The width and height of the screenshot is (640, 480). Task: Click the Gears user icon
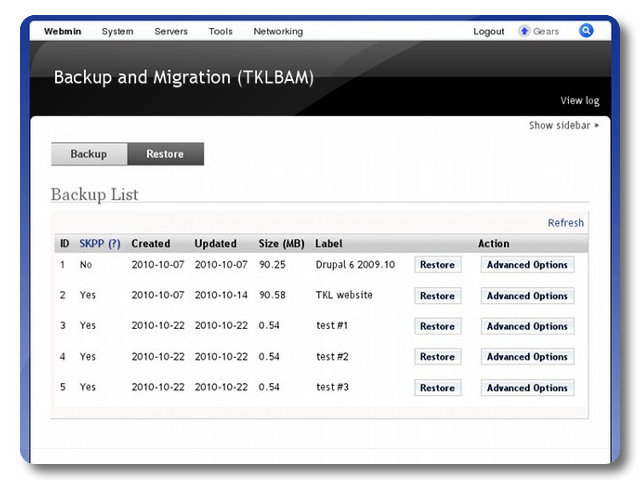coord(524,32)
